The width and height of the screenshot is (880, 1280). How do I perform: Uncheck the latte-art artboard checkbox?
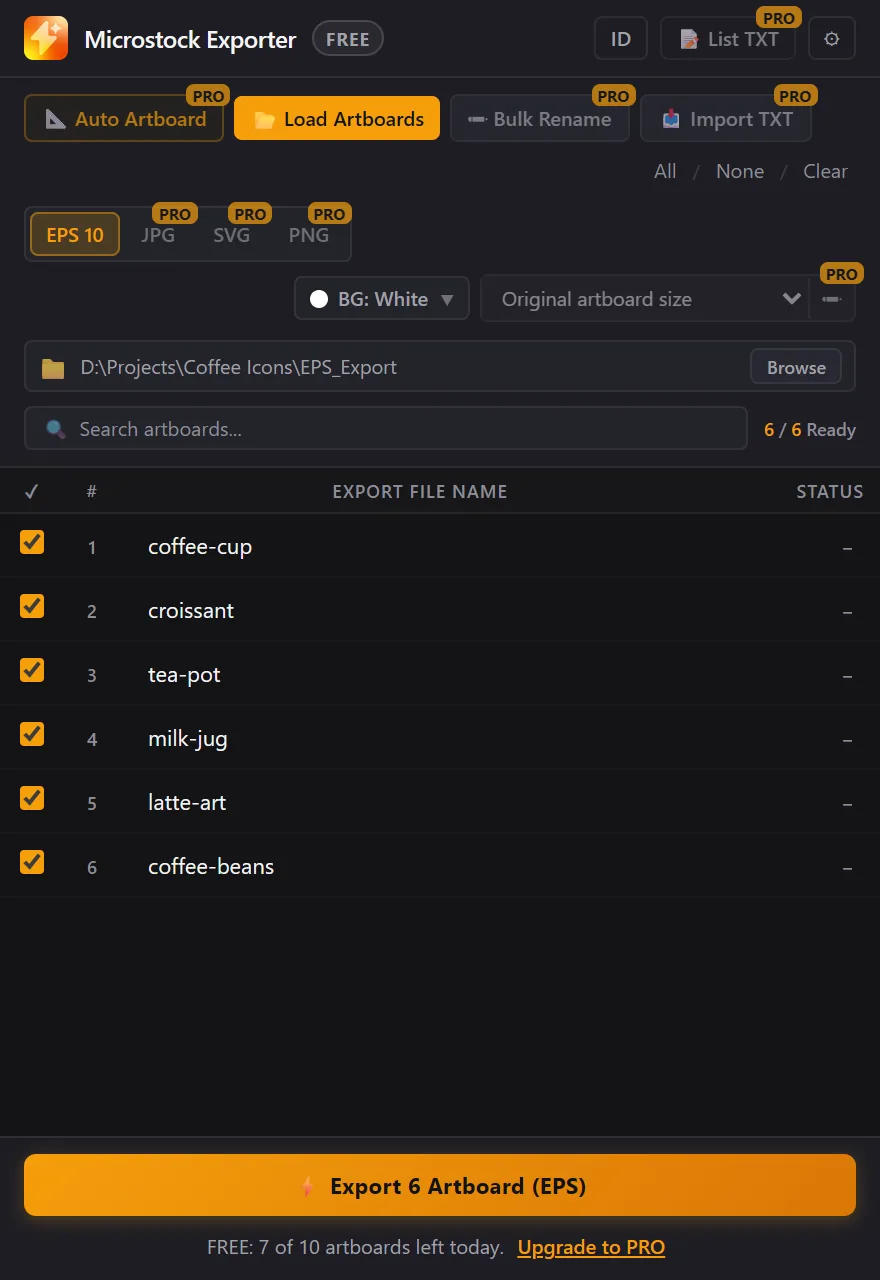32,798
